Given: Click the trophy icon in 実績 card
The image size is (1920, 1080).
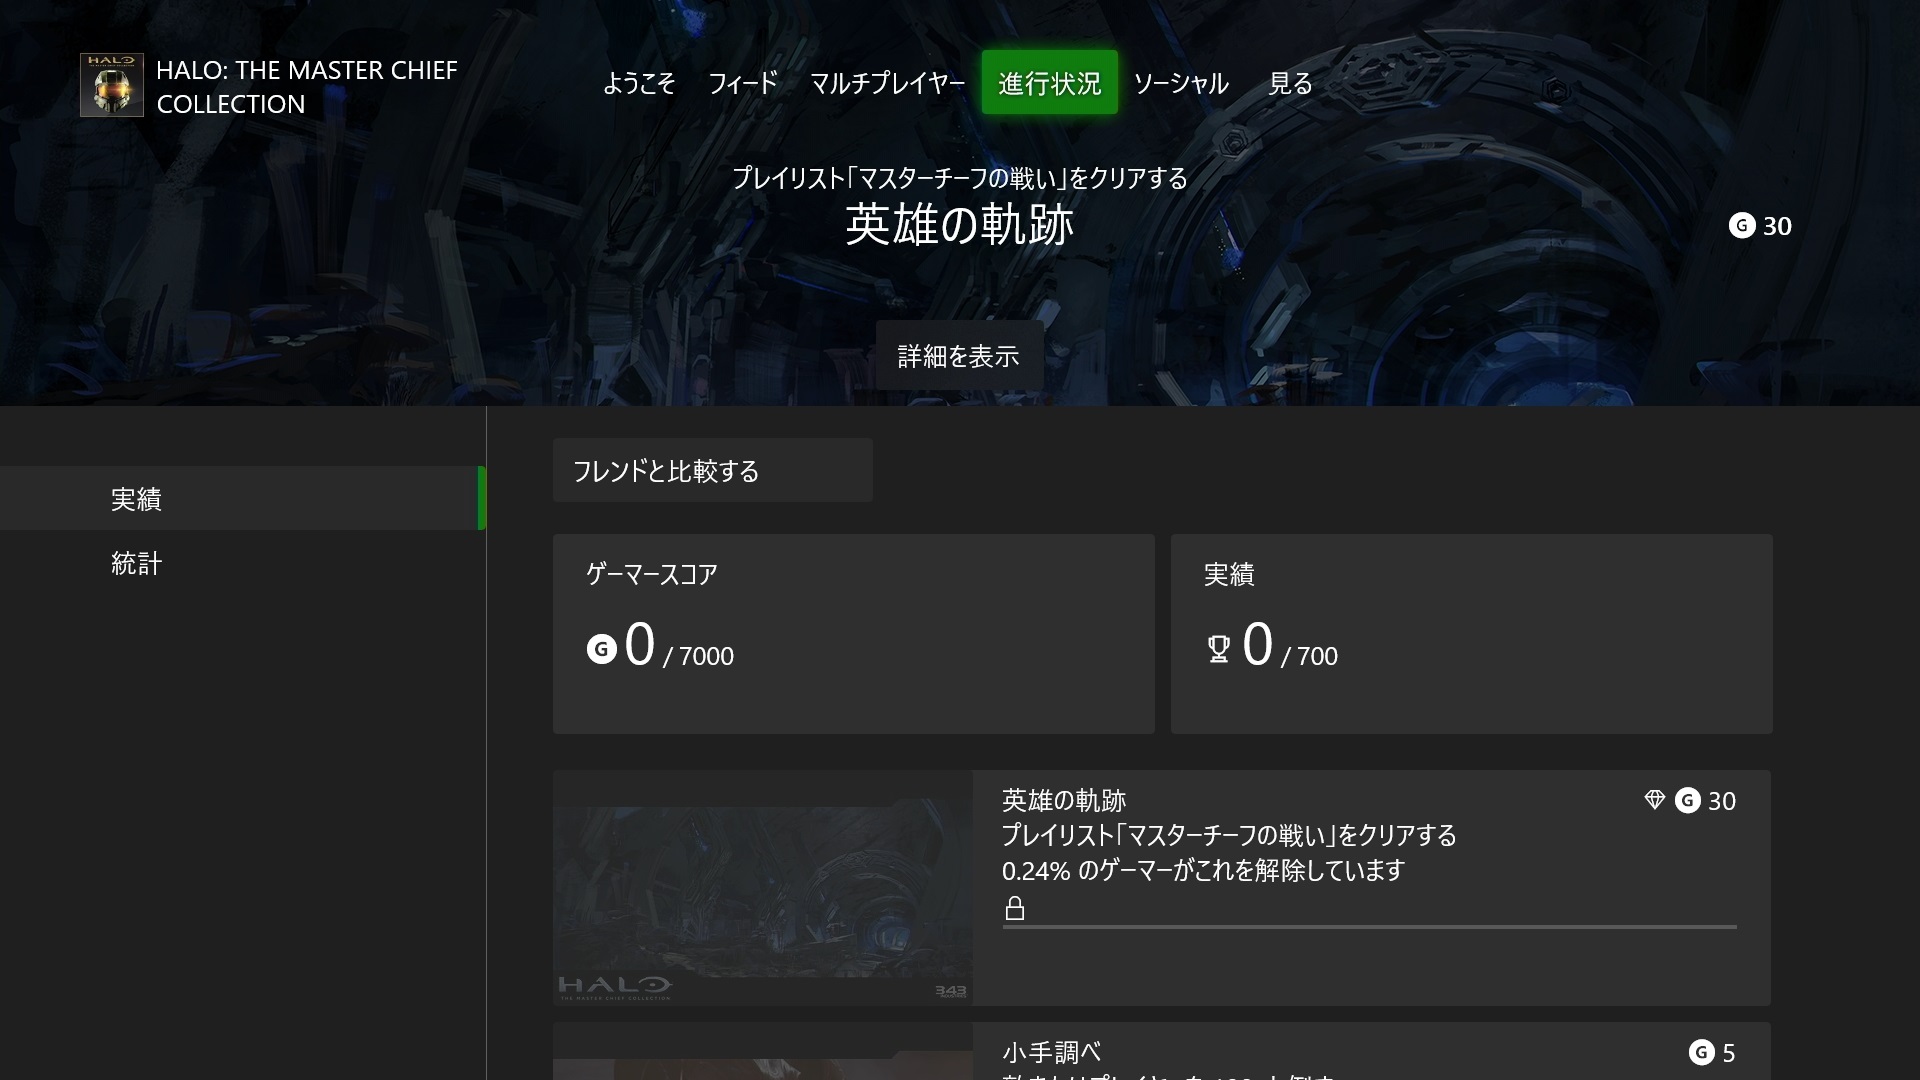Looking at the screenshot, I should pyautogui.click(x=1218, y=650).
